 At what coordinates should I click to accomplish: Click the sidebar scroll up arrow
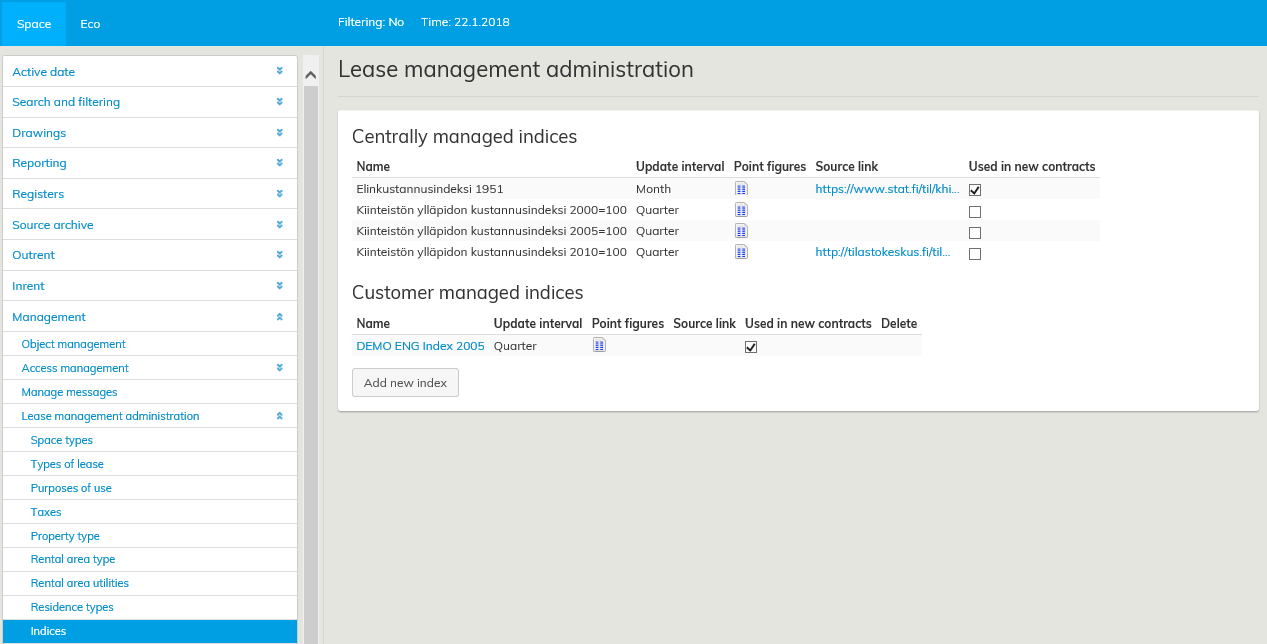310,75
